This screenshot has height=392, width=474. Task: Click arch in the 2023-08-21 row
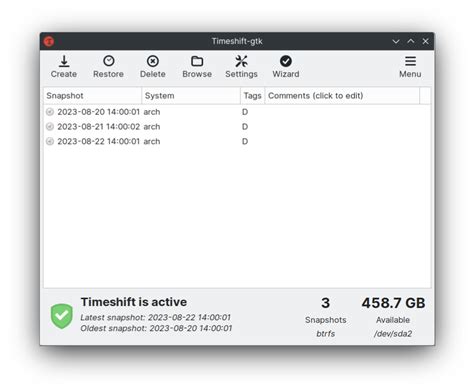(x=152, y=127)
